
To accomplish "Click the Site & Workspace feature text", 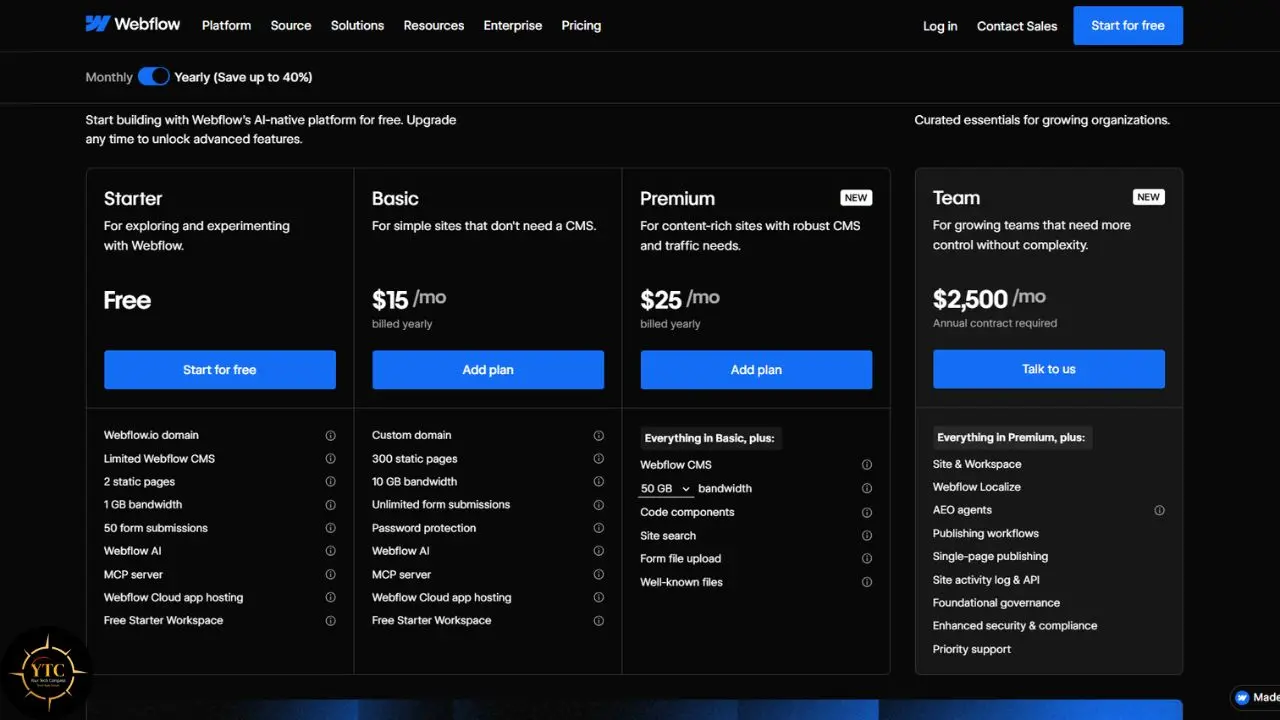I will (x=977, y=464).
